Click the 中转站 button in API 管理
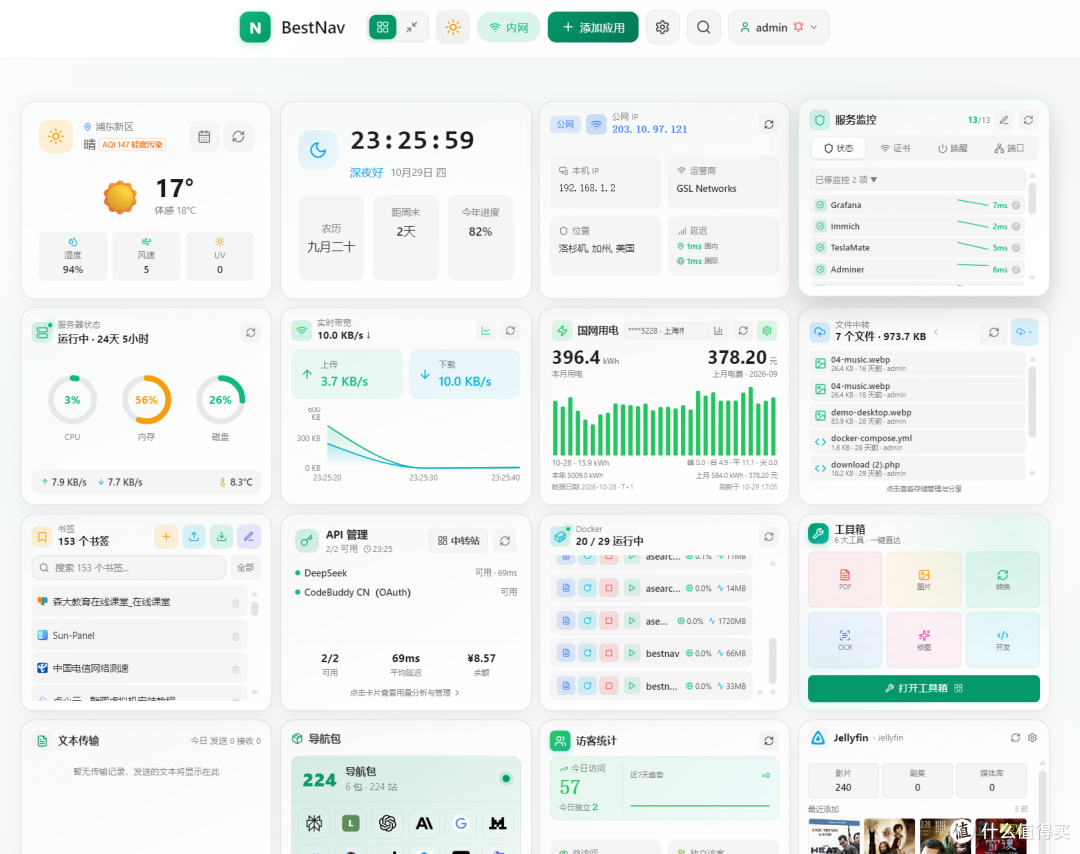Image resolution: width=1080 pixels, height=854 pixels. (458, 541)
